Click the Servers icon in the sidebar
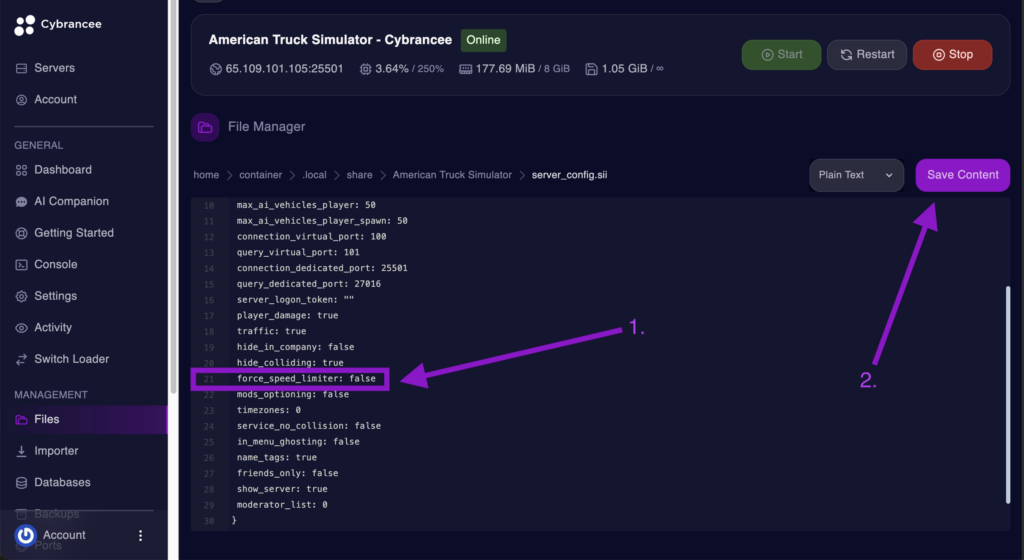The image size is (1024, 560). [21, 68]
